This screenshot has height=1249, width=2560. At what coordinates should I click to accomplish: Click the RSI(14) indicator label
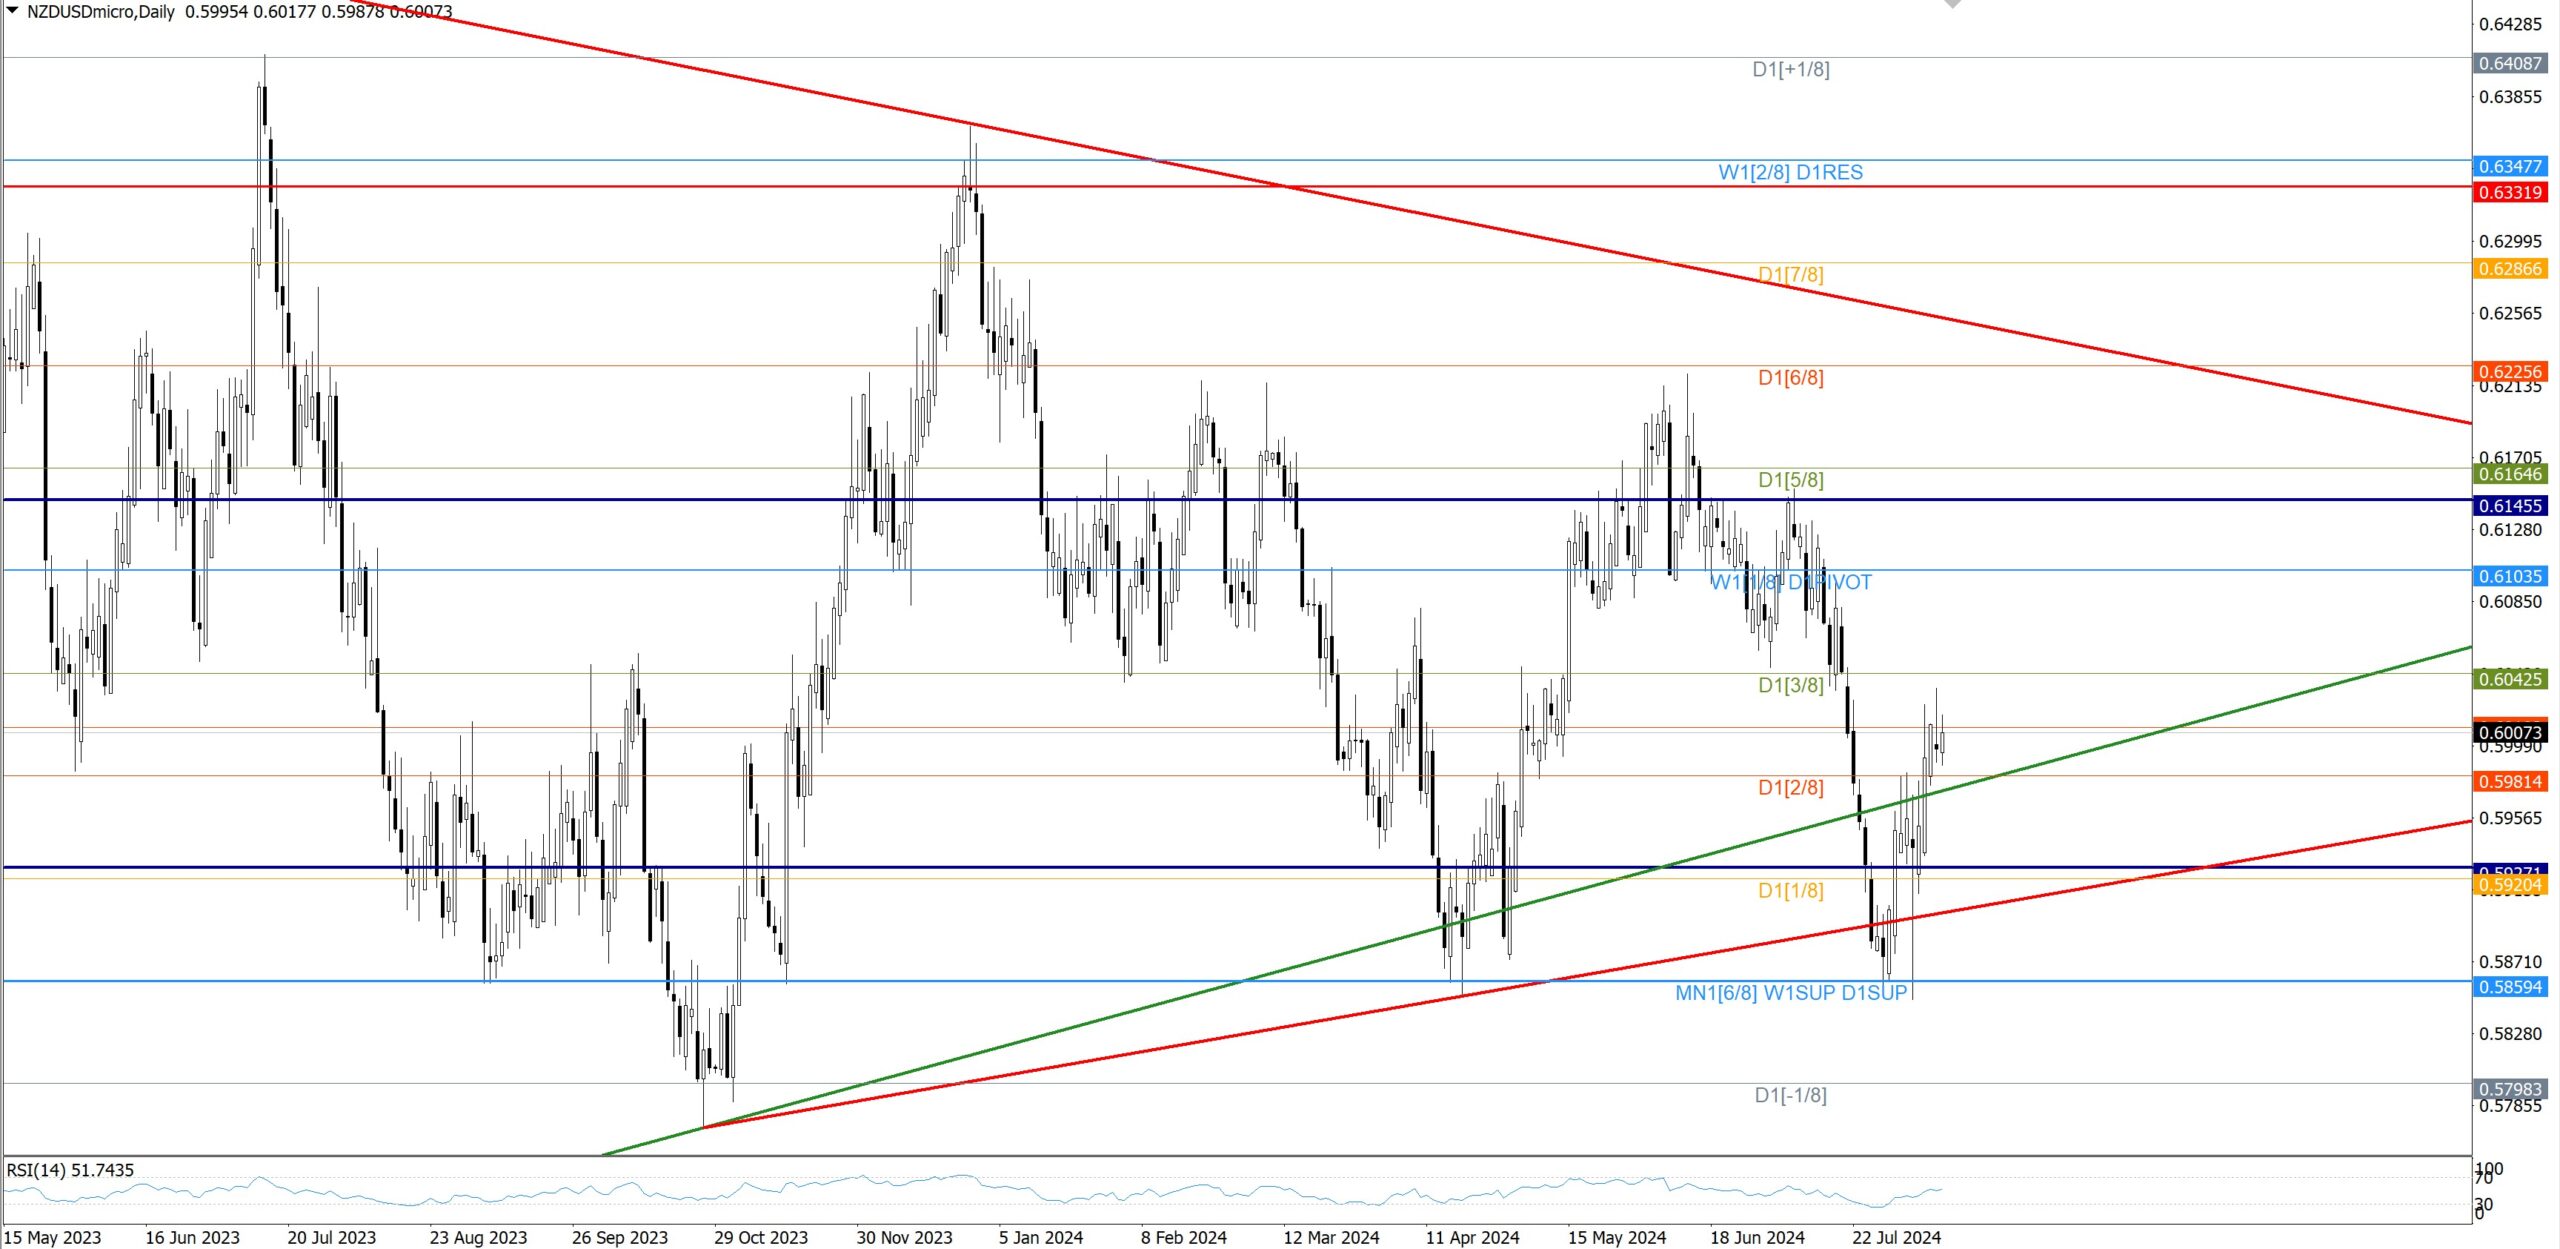[70, 1170]
